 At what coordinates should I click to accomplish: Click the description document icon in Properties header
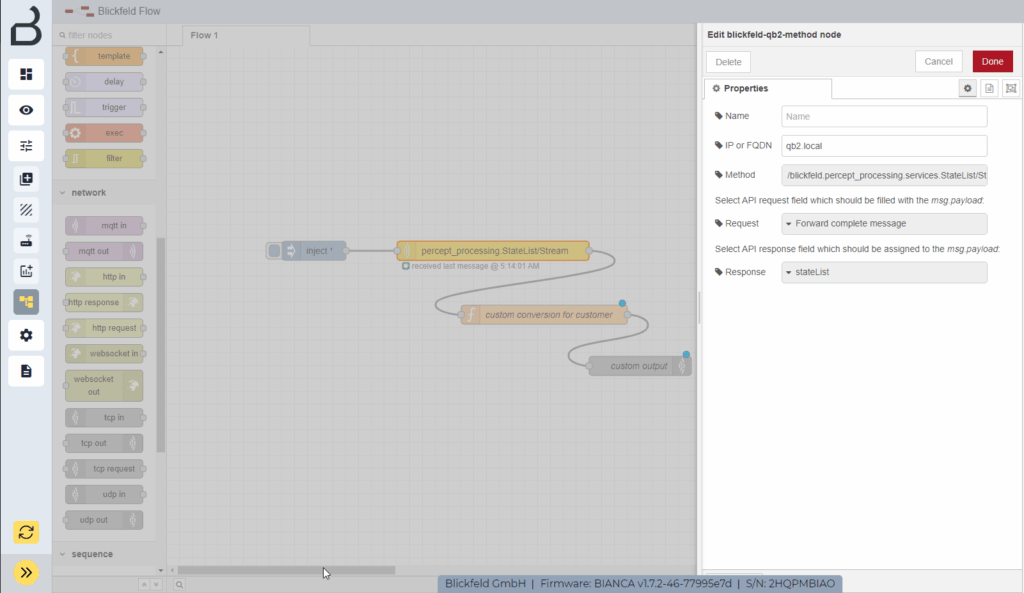click(x=989, y=88)
